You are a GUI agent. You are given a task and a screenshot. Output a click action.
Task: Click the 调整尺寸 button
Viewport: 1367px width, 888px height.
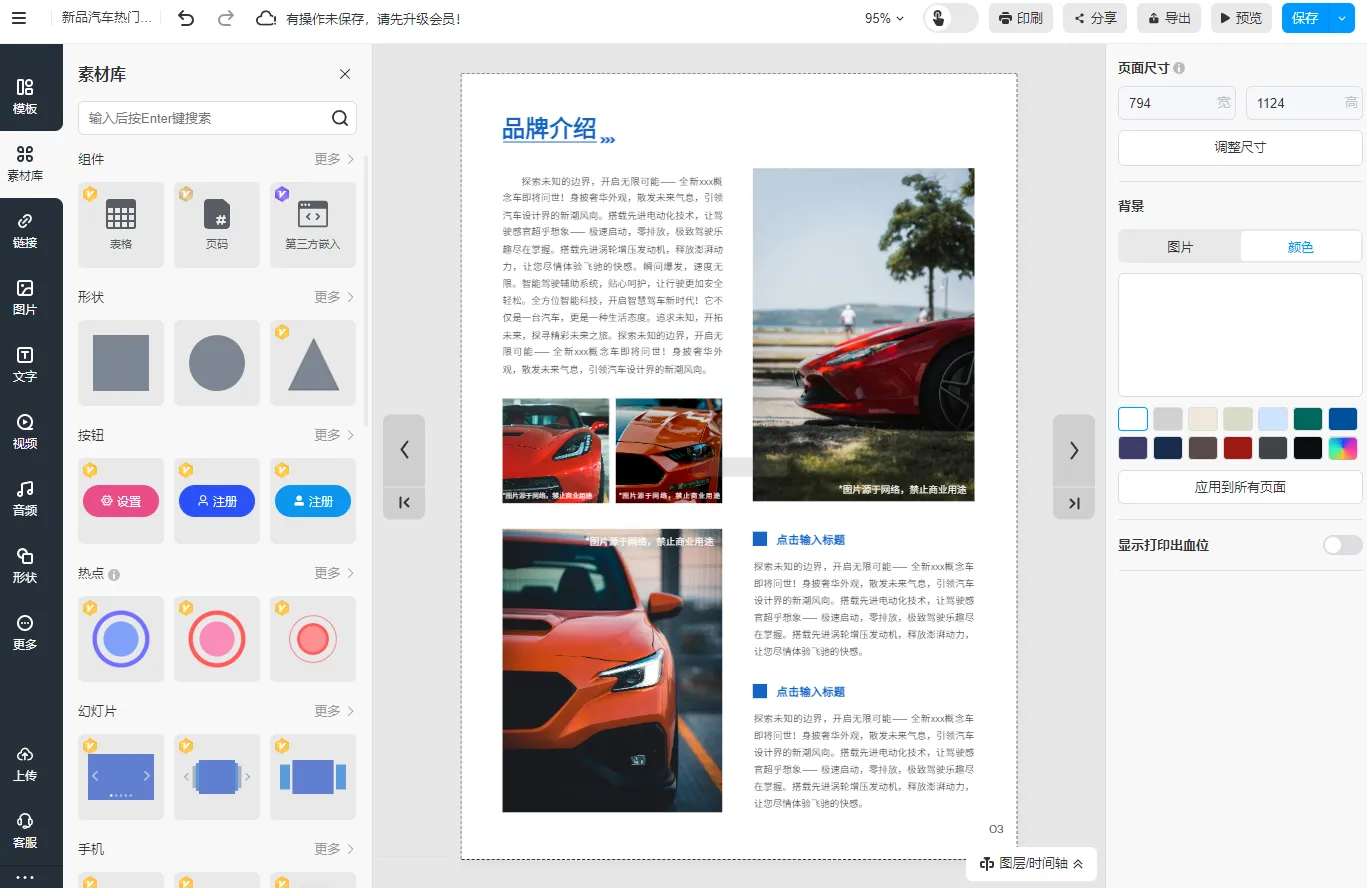(x=1240, y=147)
